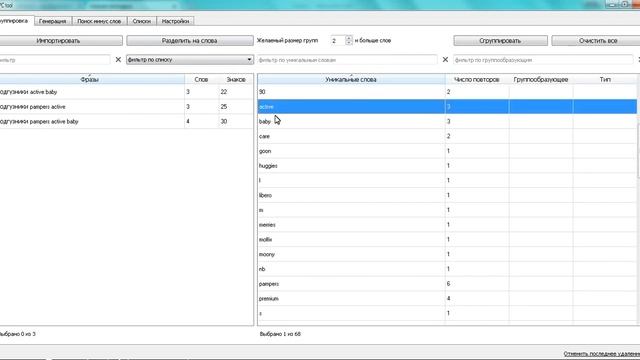
Task: Open the Списки tab
Action: [x=142, y=21]
